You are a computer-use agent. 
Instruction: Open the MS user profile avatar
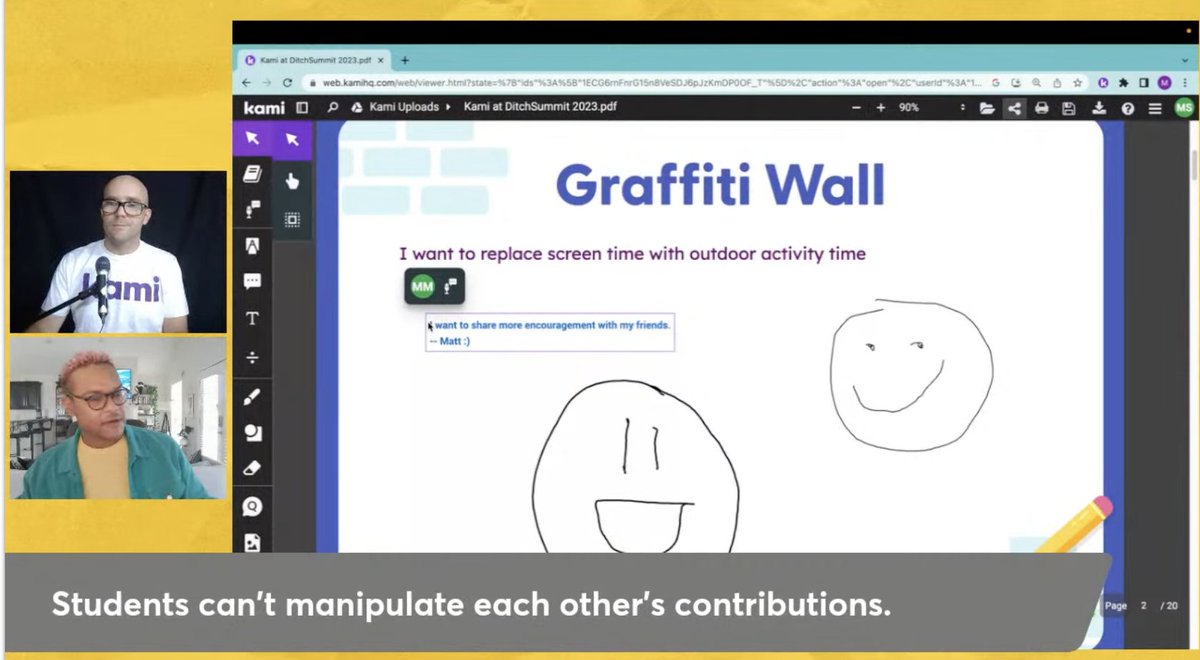click(1183, 108)
